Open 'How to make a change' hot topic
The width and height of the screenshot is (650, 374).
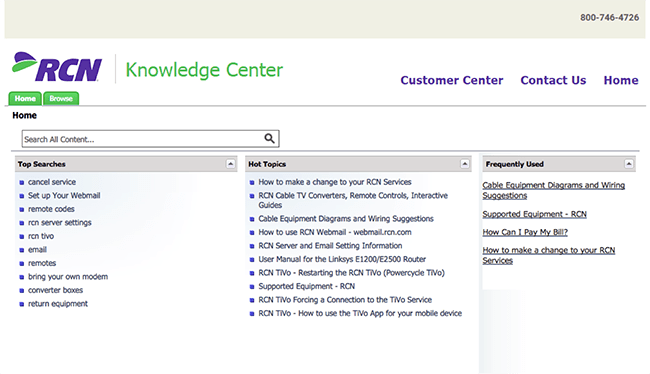pos(335,182)
